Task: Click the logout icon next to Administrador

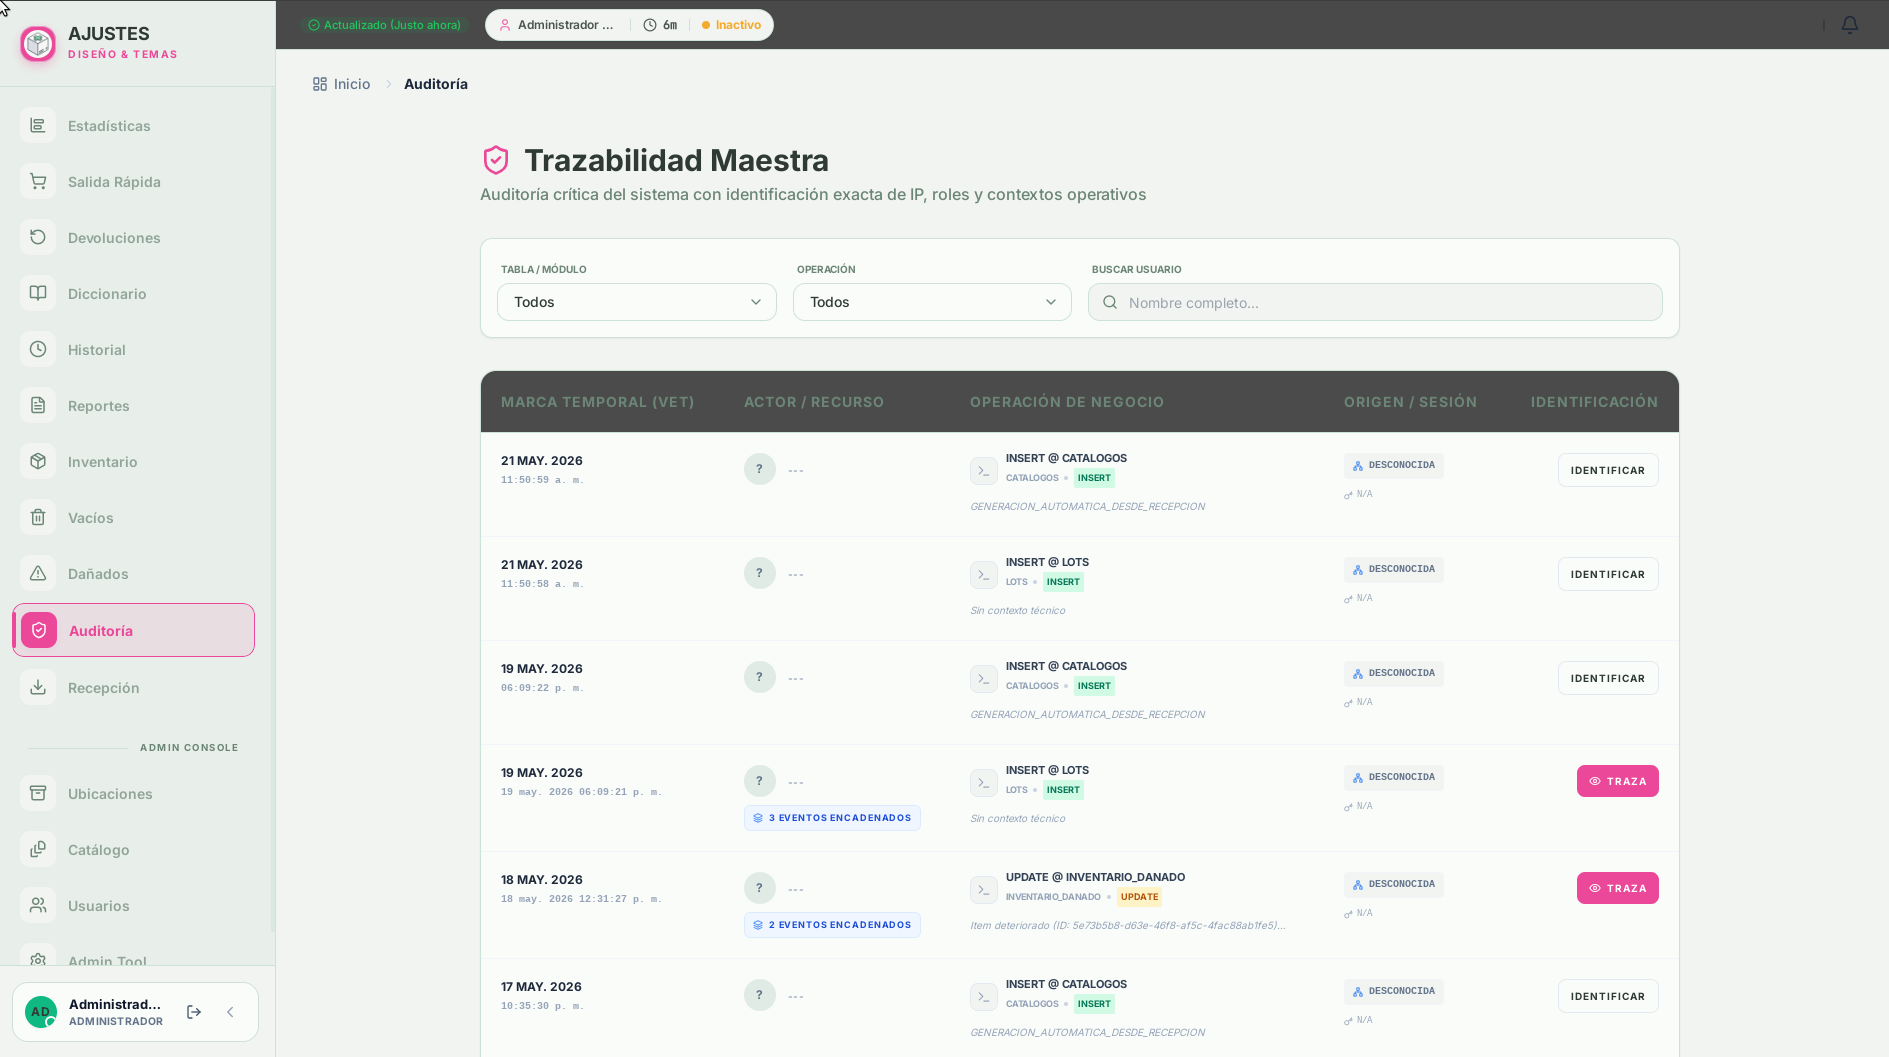Action: [194, 1012]
